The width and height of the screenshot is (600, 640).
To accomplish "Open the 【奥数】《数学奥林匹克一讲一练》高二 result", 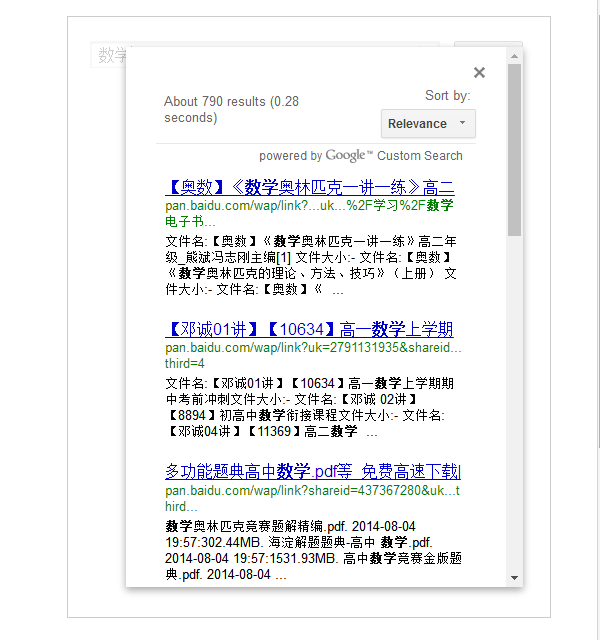I will click(310, 187).
